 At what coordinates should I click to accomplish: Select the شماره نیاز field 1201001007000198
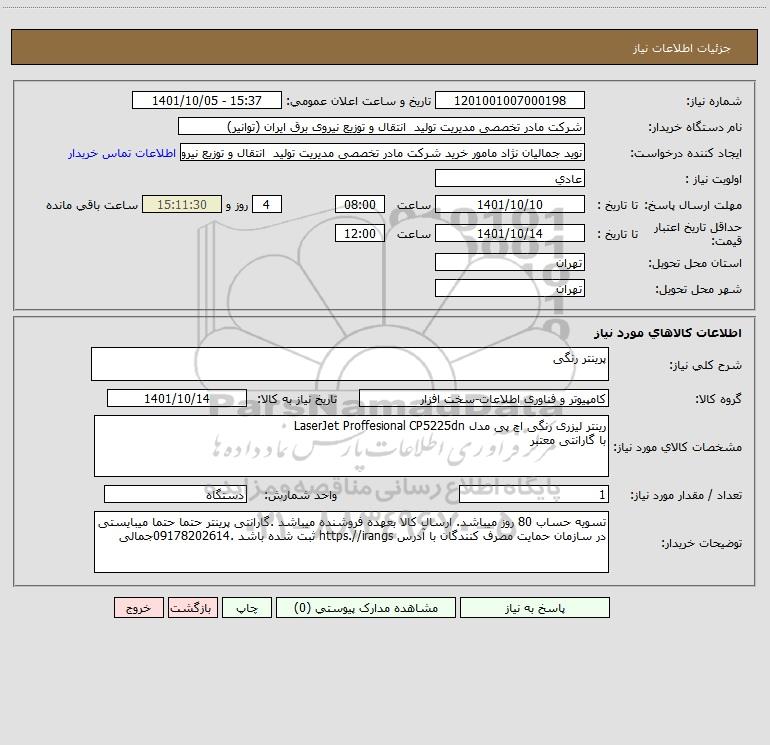(x=510, y=100)
